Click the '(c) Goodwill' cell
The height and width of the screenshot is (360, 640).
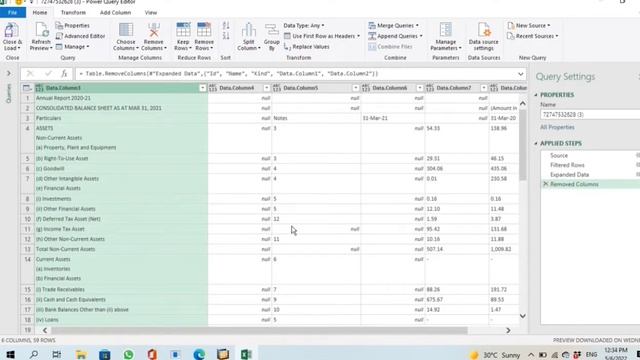121,169
